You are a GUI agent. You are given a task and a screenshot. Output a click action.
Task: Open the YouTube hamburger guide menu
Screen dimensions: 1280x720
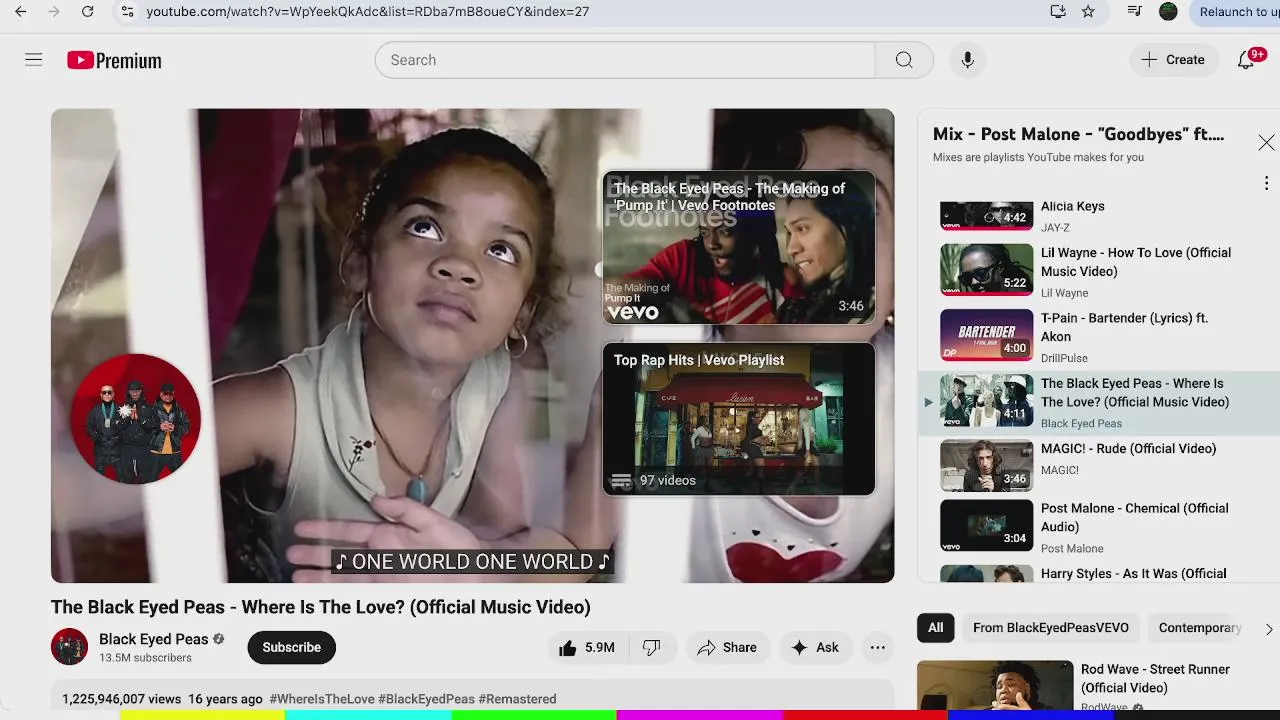(34, 60)
